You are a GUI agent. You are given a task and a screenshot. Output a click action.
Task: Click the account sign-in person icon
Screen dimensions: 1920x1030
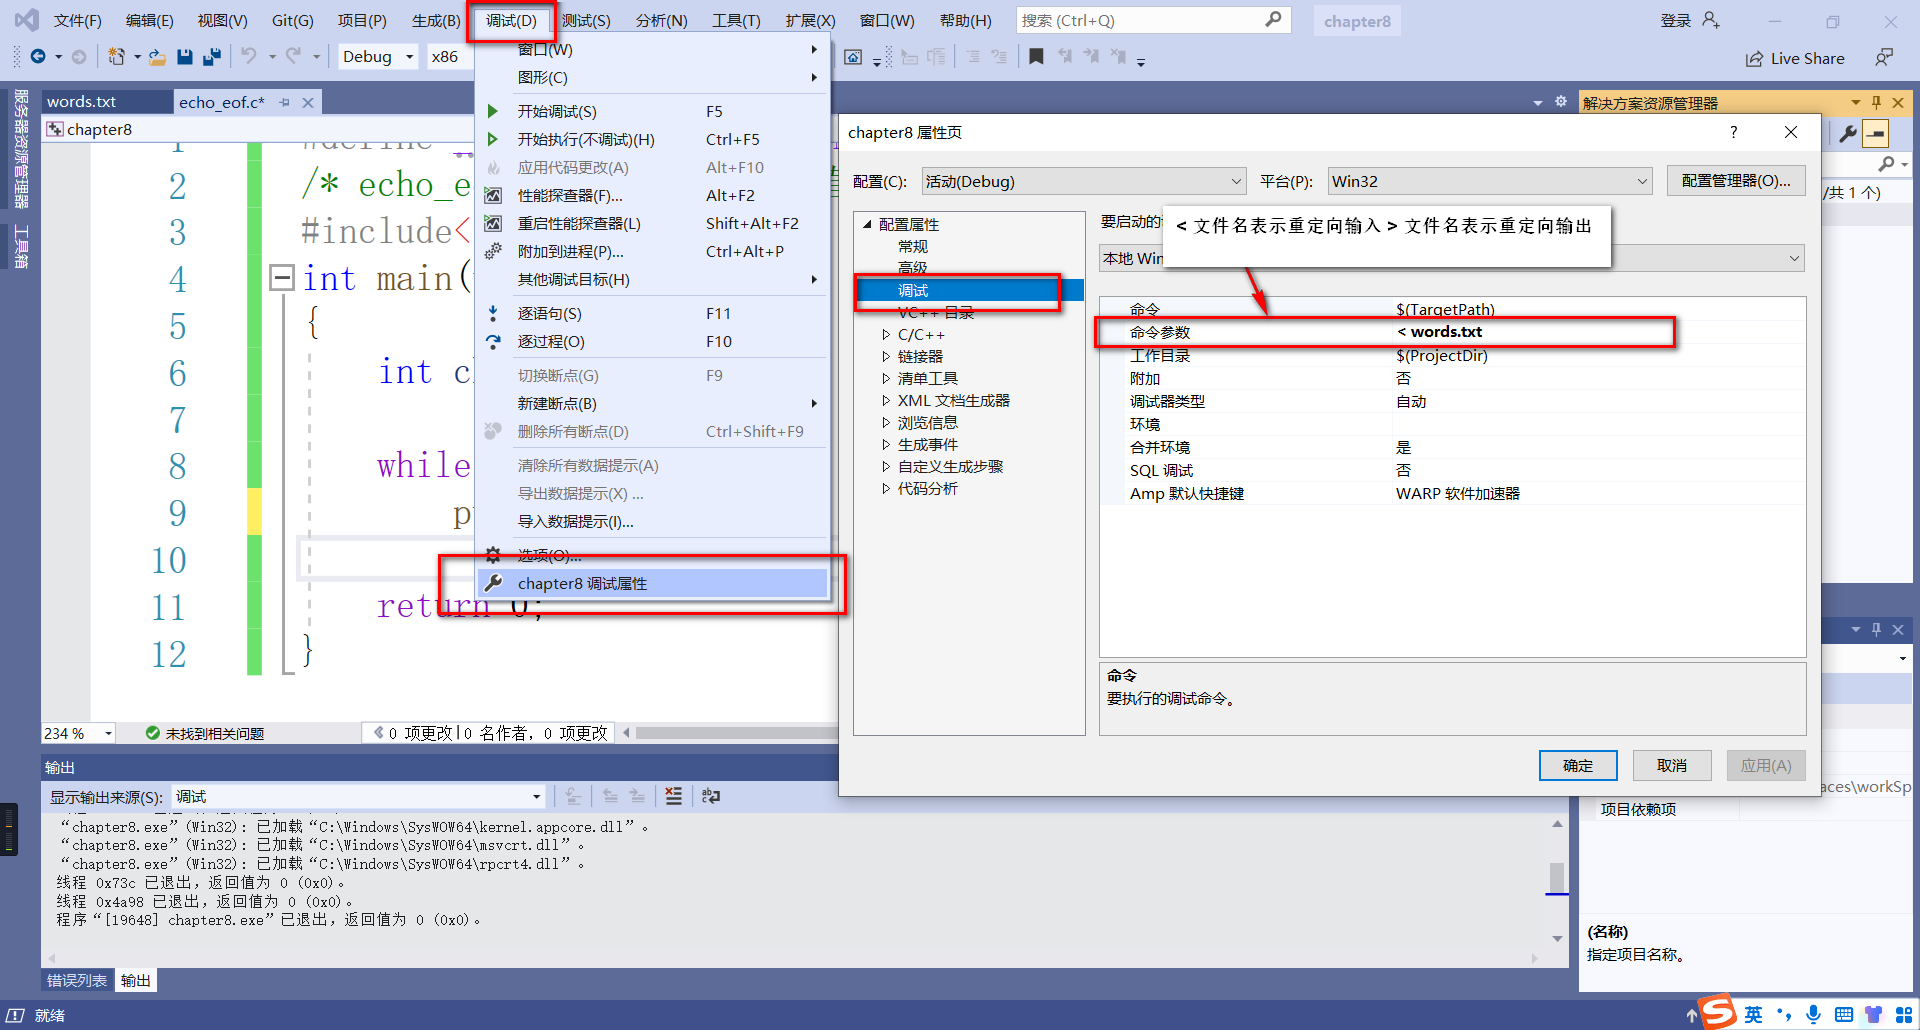[x=1711, y=20]
